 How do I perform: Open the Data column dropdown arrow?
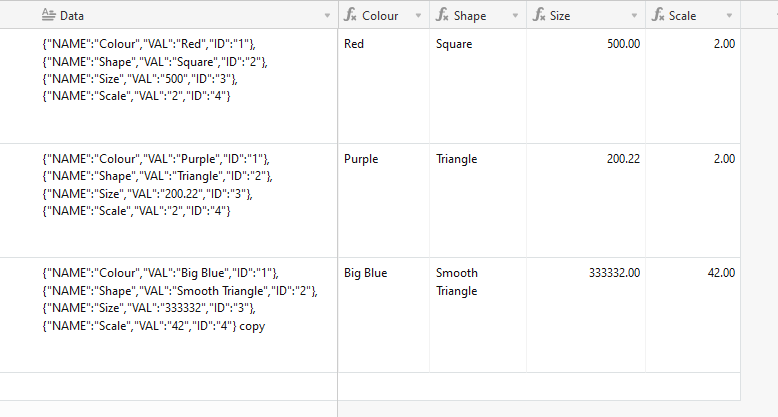coord(327,16)
